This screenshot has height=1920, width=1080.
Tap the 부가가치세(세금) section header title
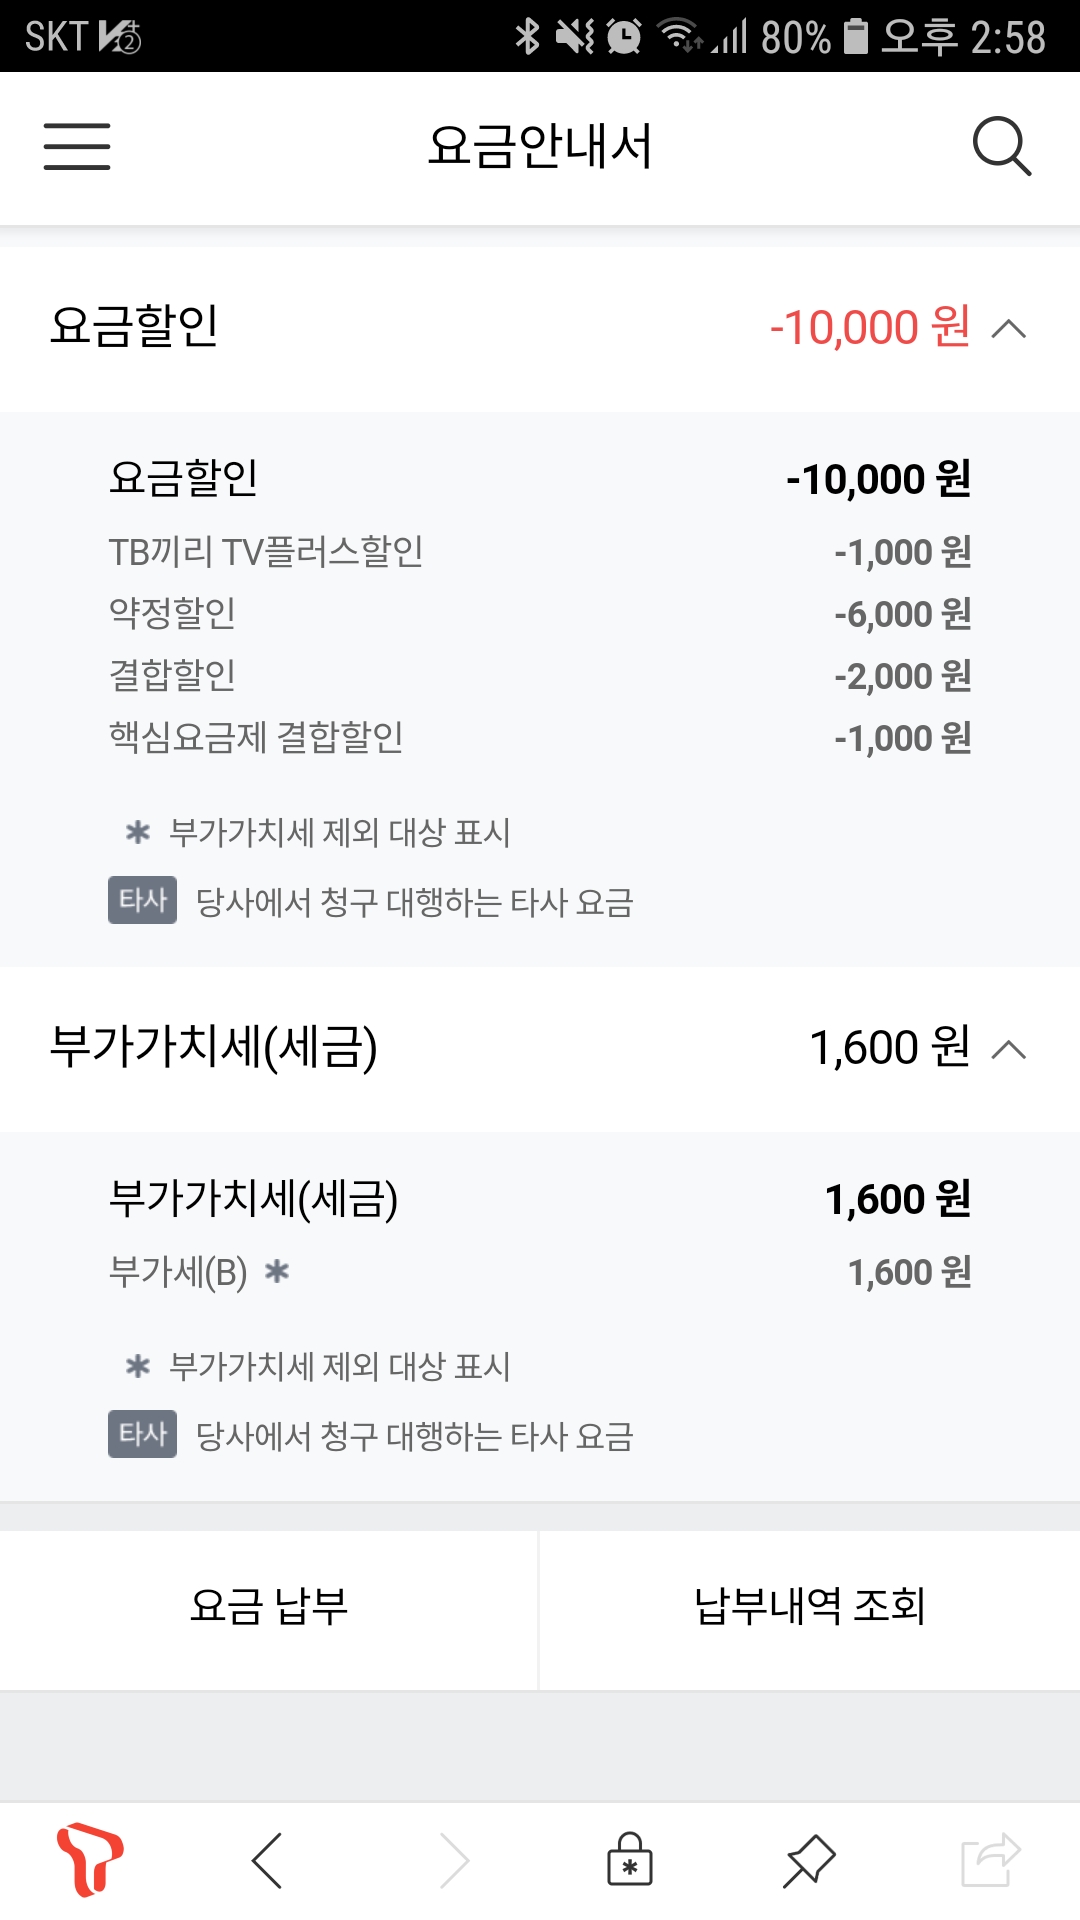(214, 1048)
